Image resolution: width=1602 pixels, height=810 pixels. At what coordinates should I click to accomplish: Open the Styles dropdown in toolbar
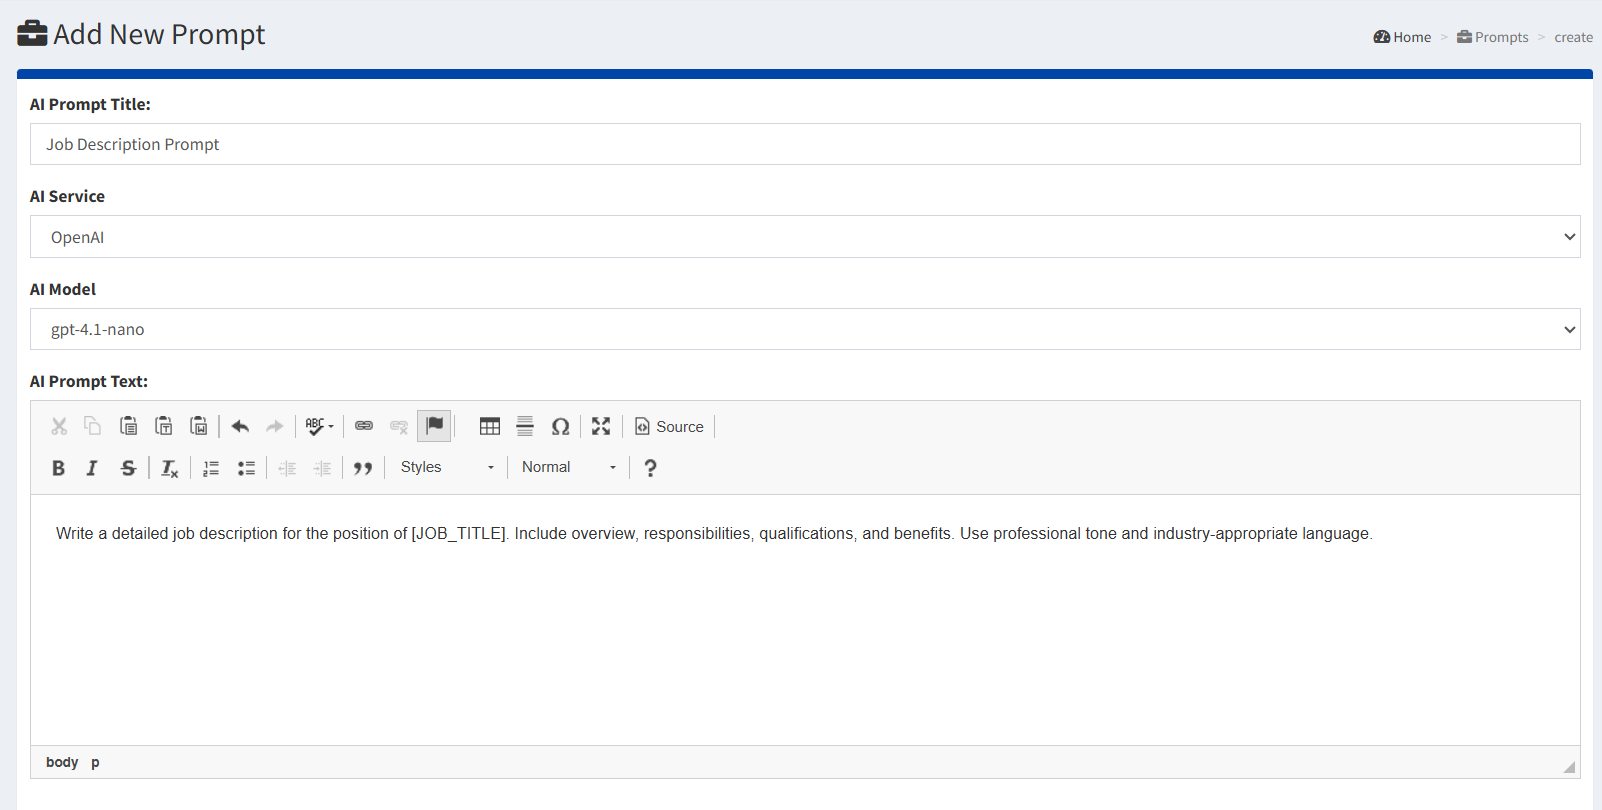[447, 467]
